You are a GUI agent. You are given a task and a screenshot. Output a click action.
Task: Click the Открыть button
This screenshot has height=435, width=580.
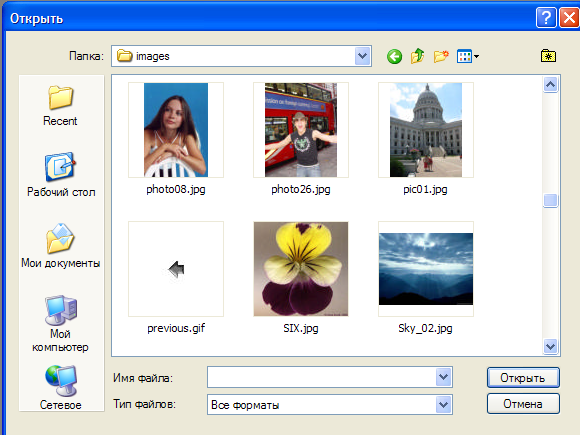pos(523,378)
